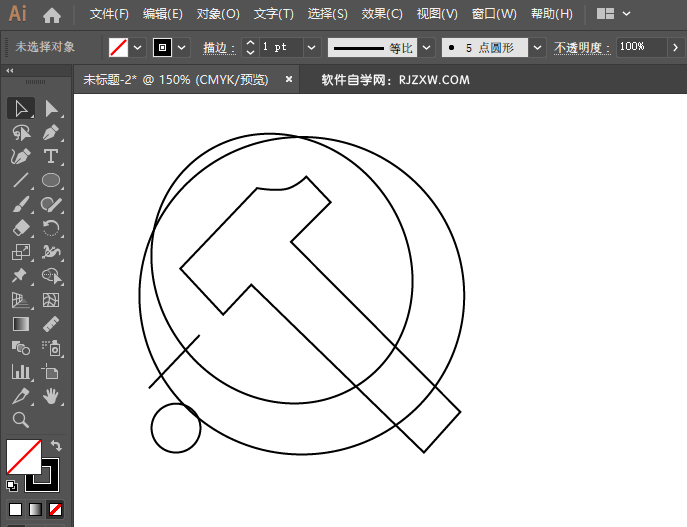Swap fill and stroke colors
Viewport: 687px width, 527px height.
[56, 446]
